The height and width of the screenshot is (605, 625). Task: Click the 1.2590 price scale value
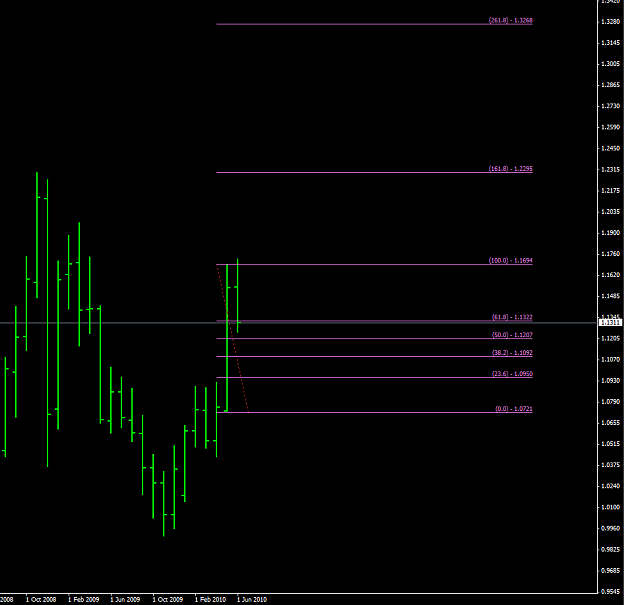tap(611, 127)
